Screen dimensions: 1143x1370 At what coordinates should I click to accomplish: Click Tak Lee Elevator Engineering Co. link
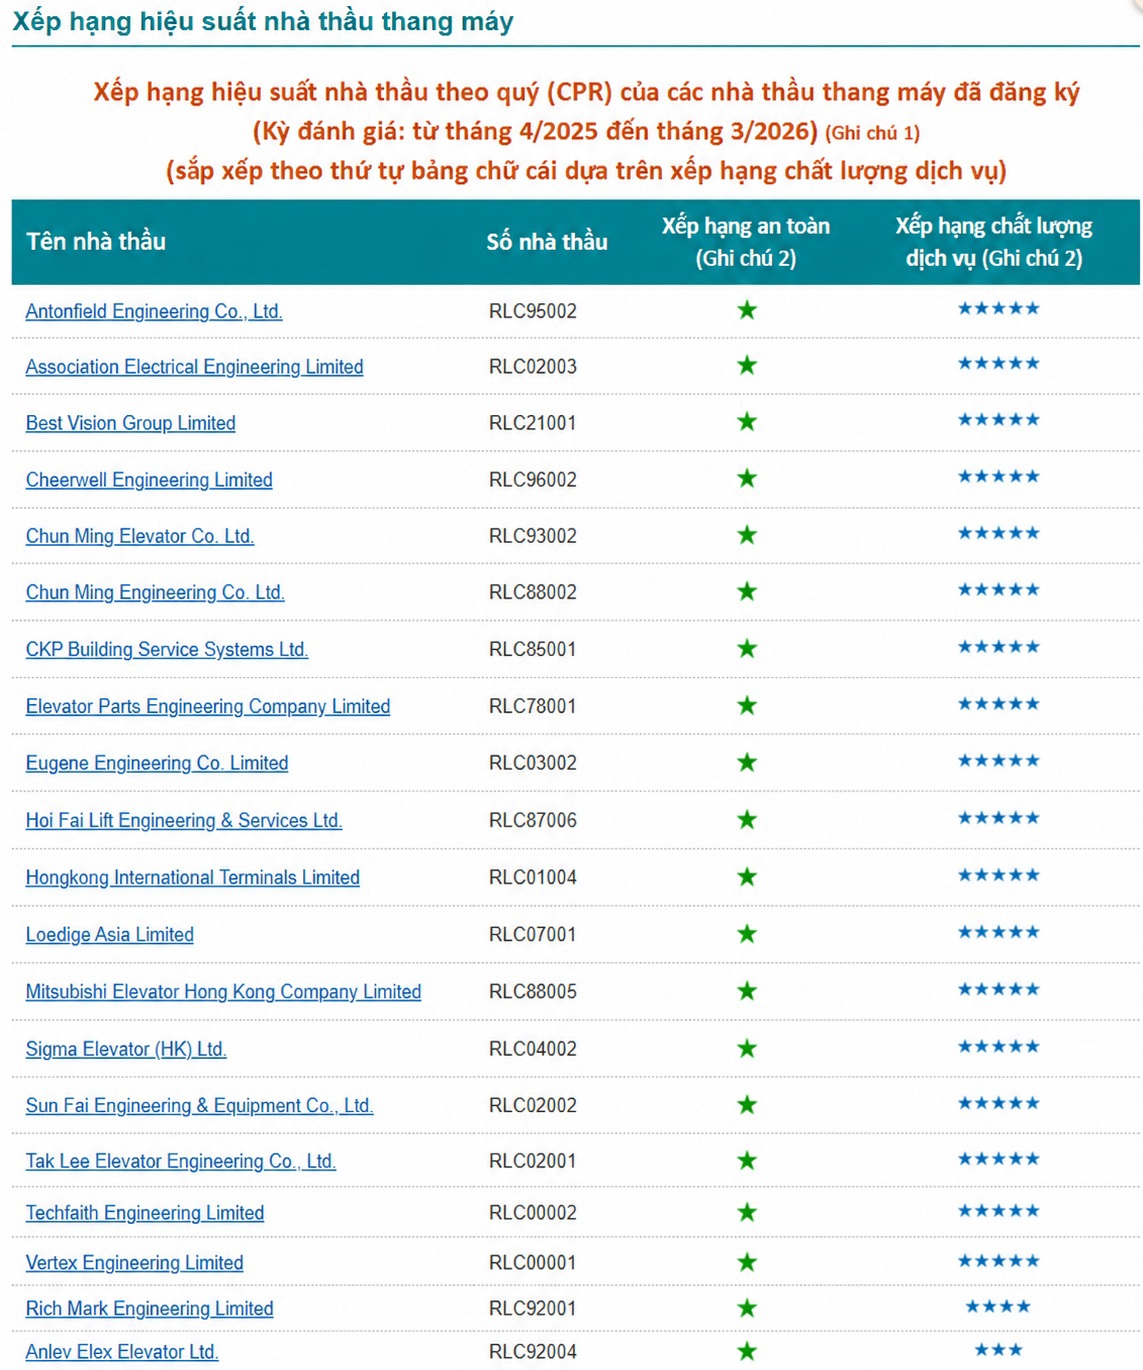(x=181, y=1161)
